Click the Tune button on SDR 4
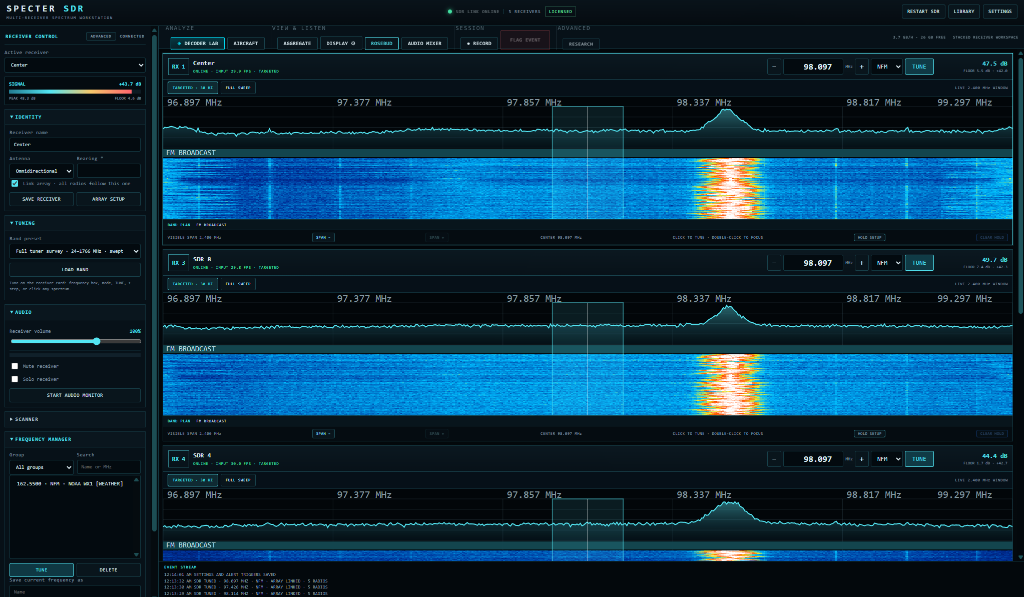The height and width of the screenshot is (597, 1024). tap(919, 459)
